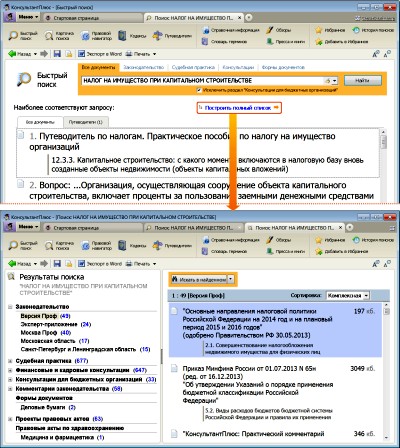Open Быстрый поиск tool in top window toolbar
Image resolution: width=400 pixels, height=448 pixels.
(23, 35)
